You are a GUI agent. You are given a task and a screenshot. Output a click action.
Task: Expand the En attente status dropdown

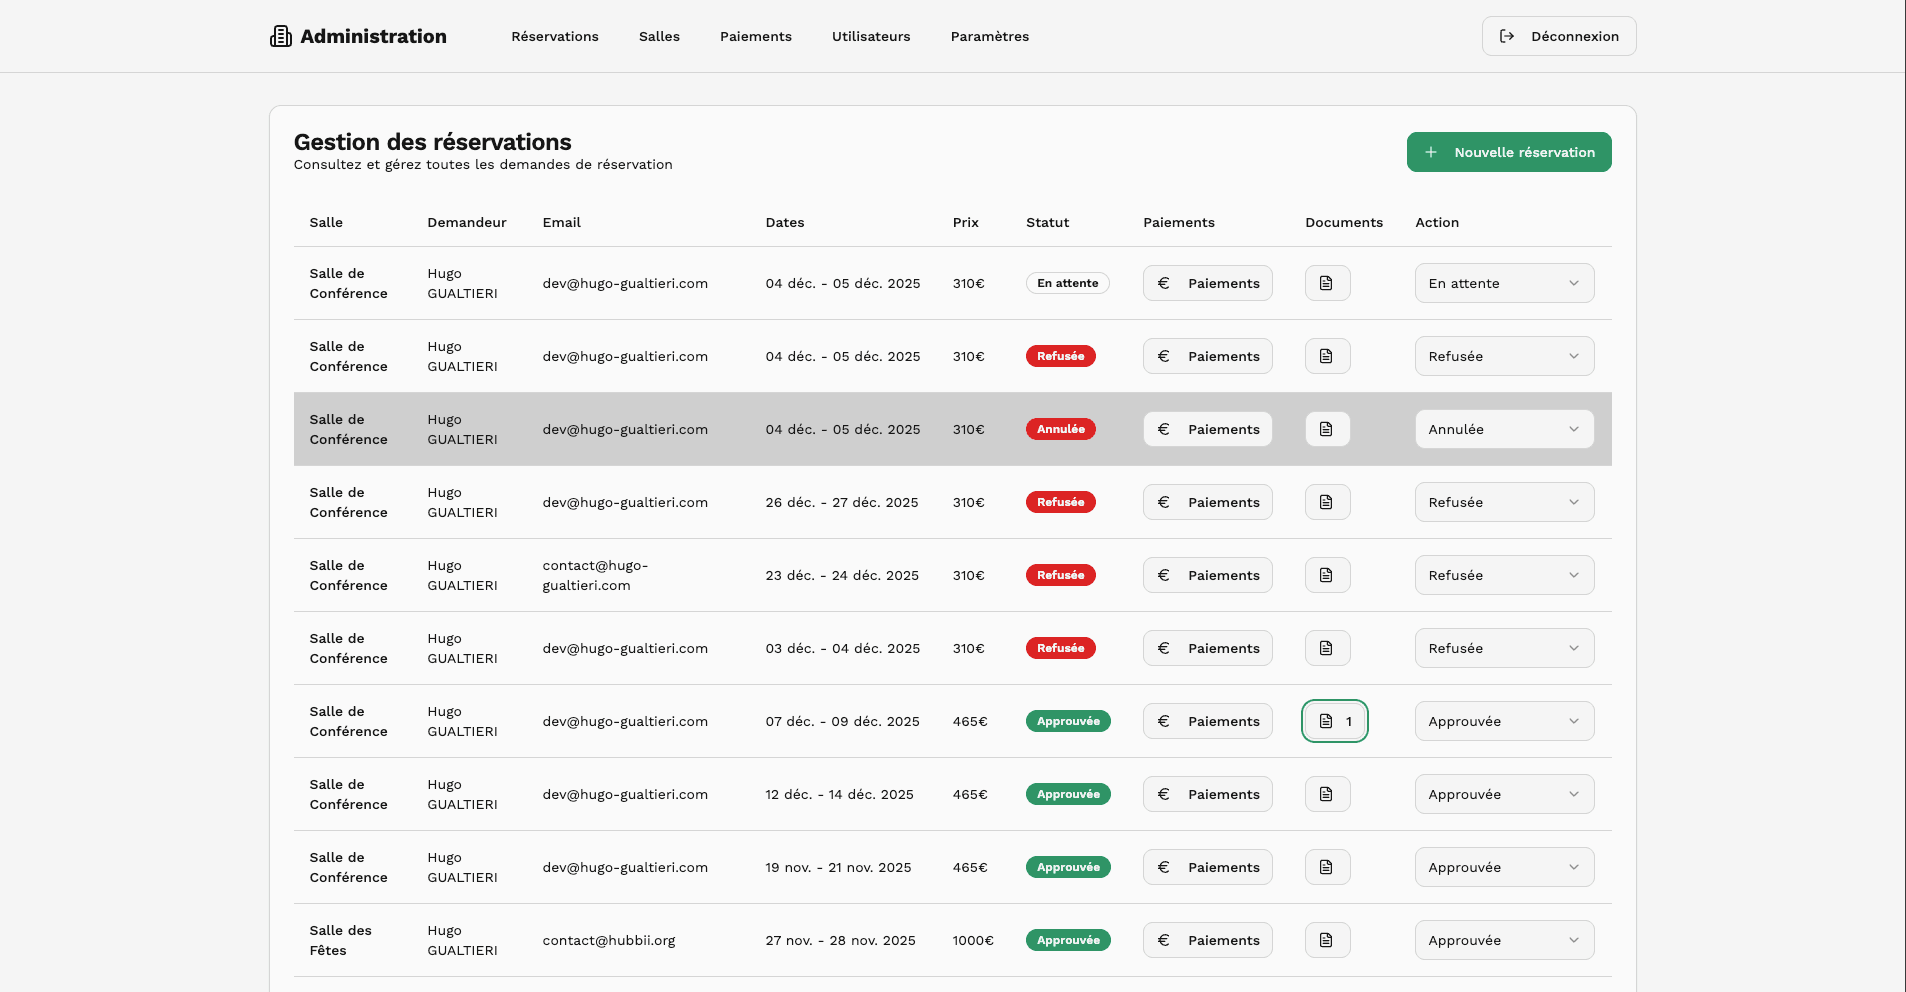point(1503,283)
